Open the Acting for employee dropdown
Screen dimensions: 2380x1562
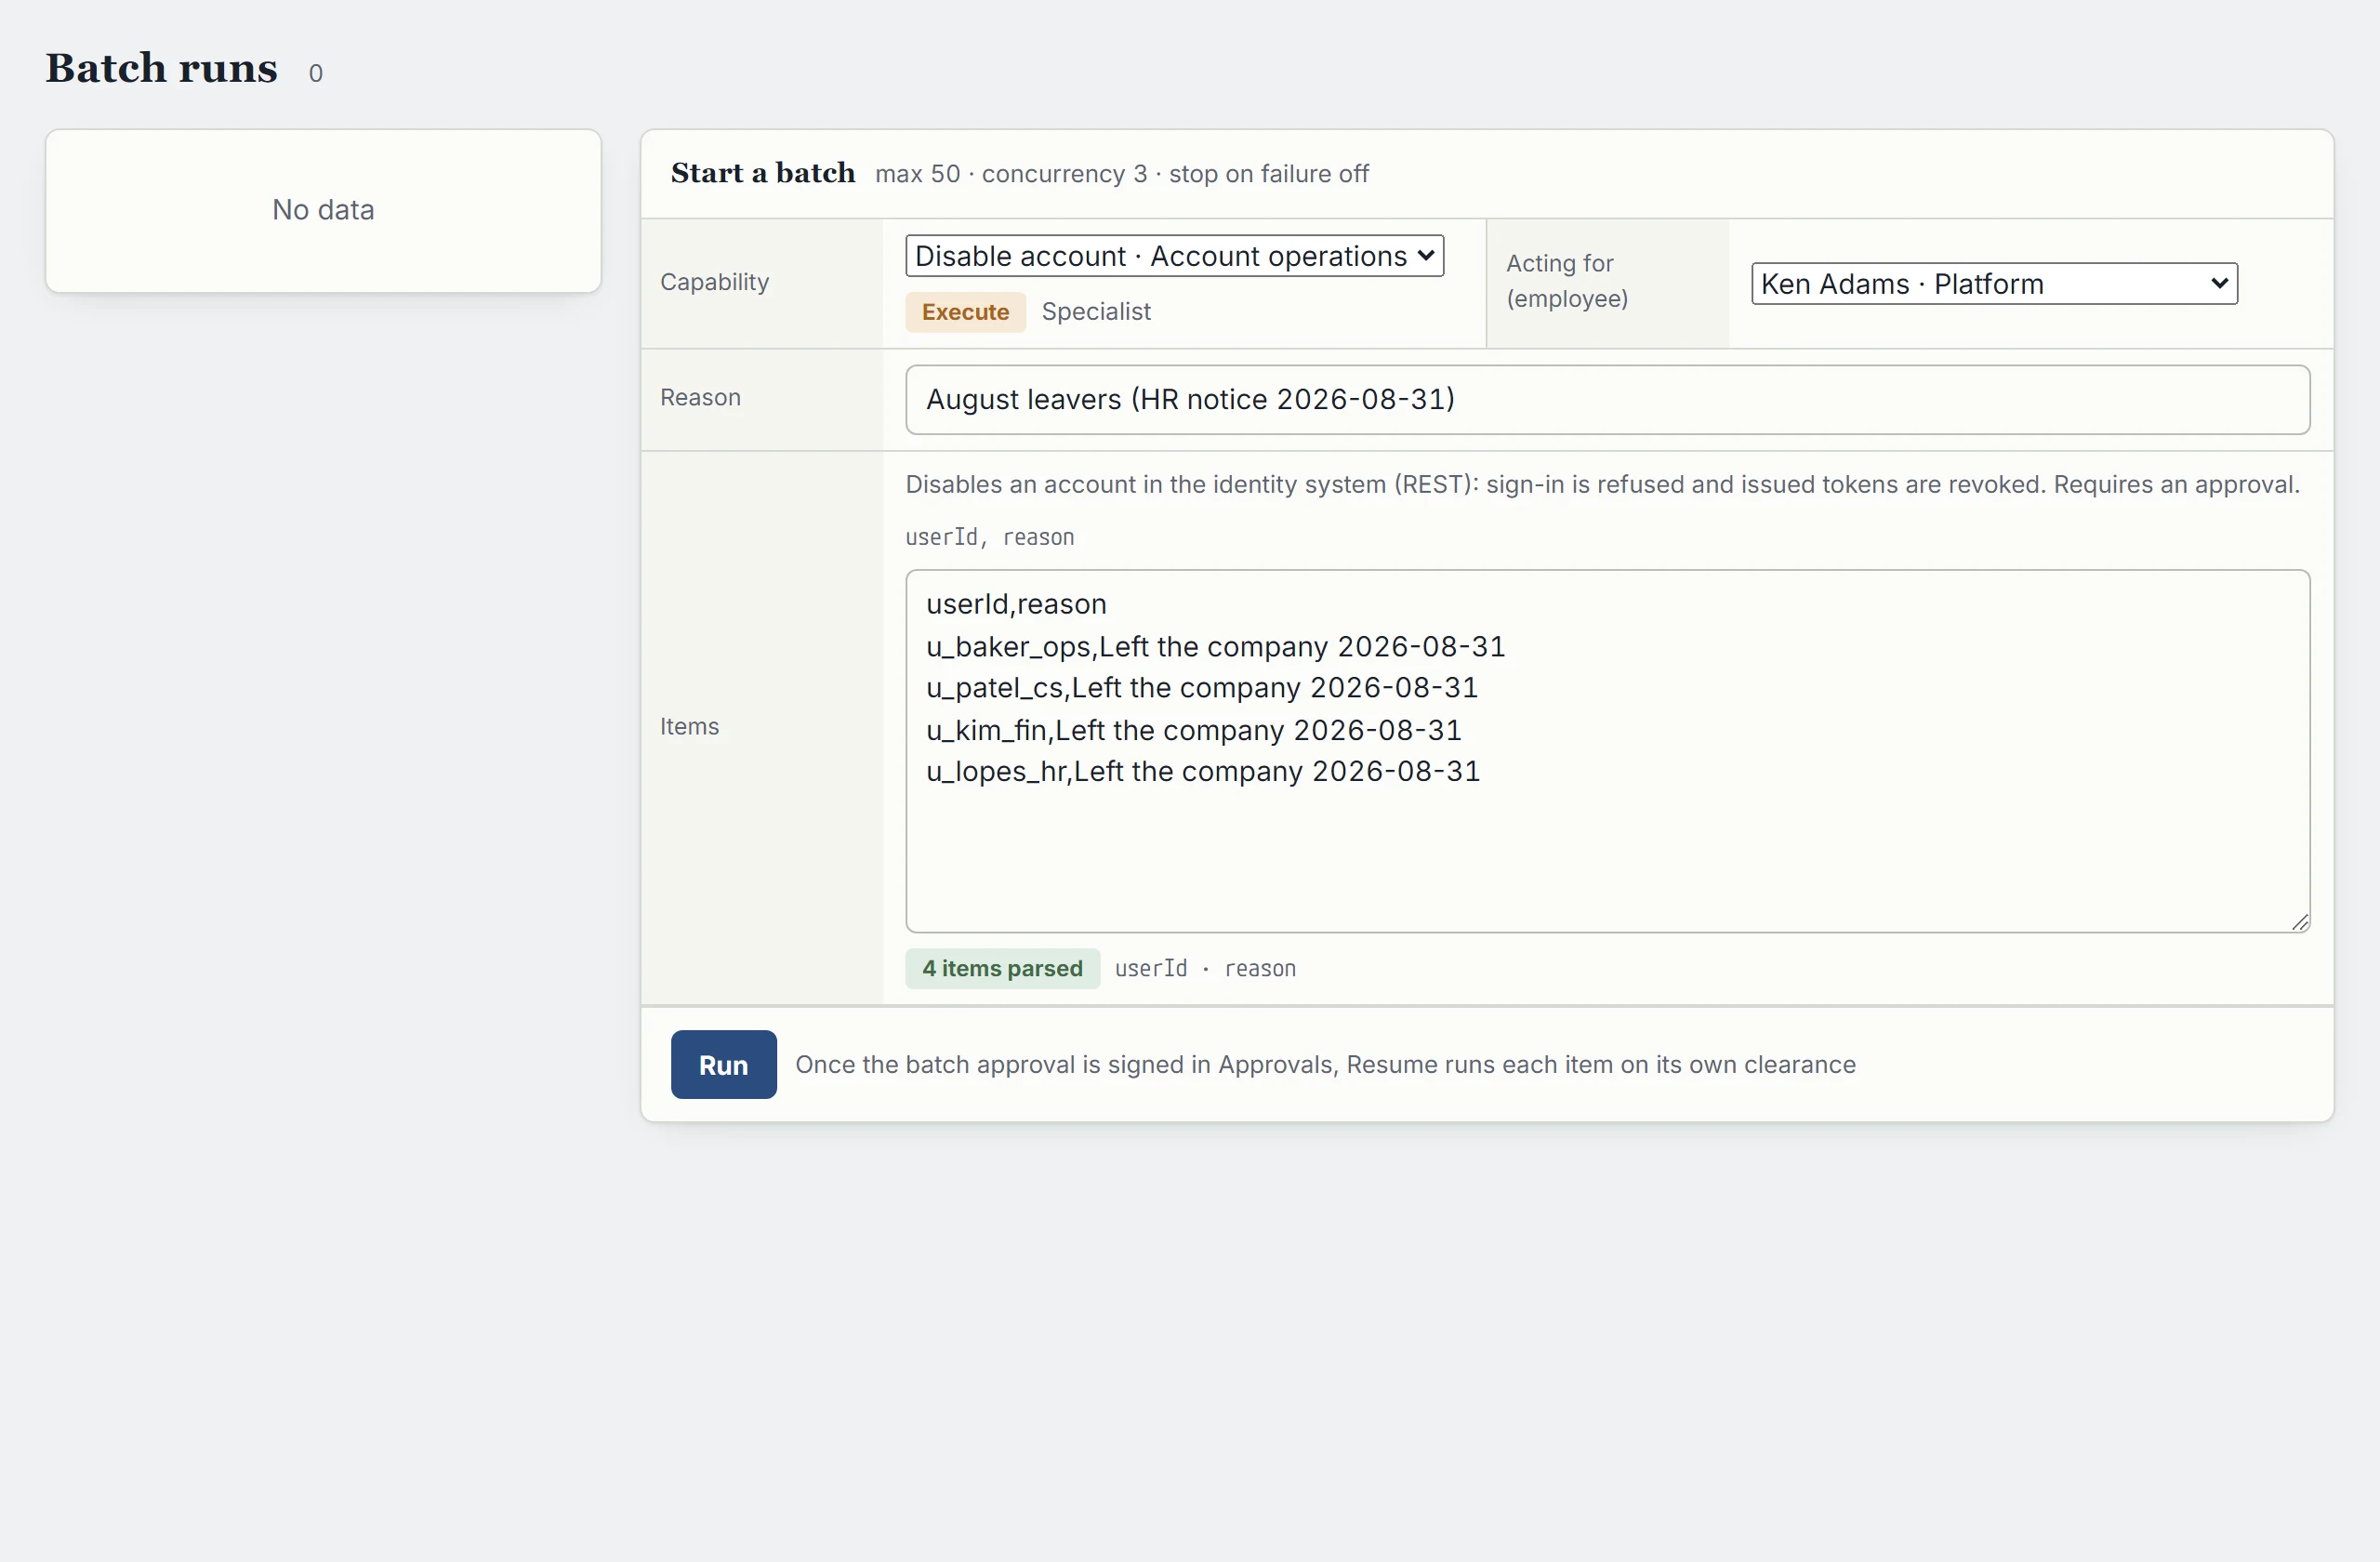point(1994,283)
